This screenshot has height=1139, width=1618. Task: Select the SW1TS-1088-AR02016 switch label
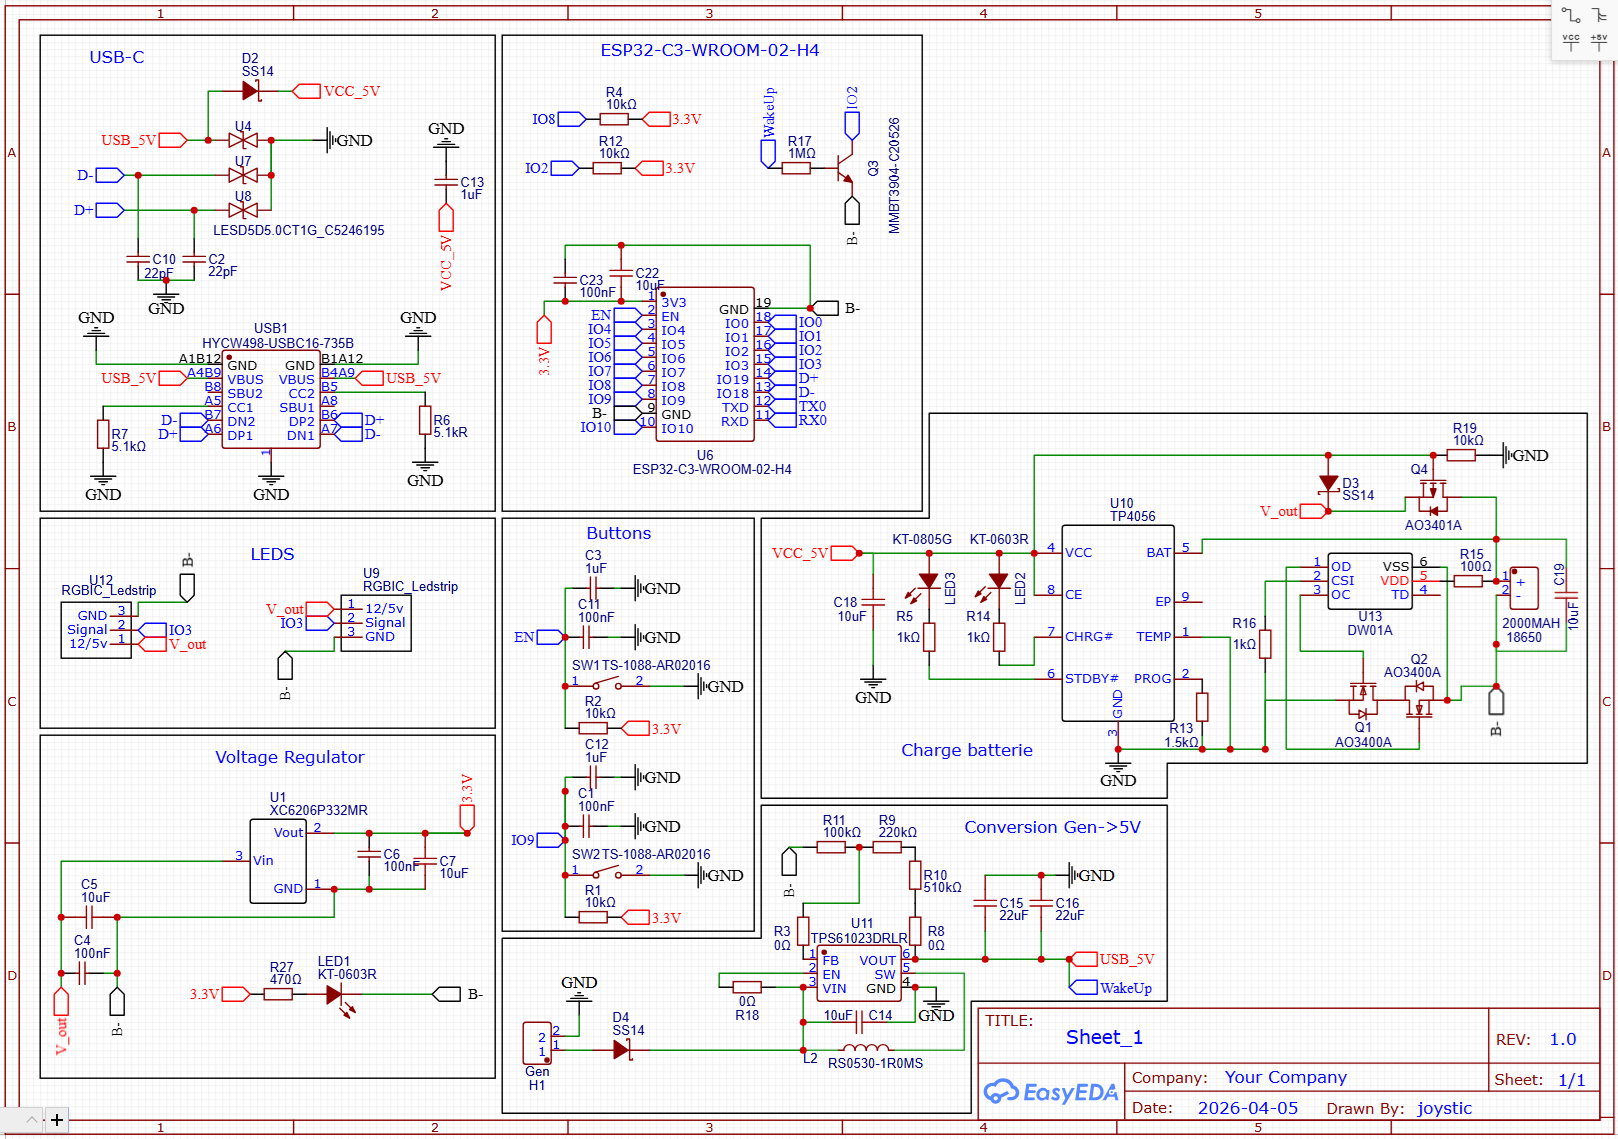click(641, 665)
